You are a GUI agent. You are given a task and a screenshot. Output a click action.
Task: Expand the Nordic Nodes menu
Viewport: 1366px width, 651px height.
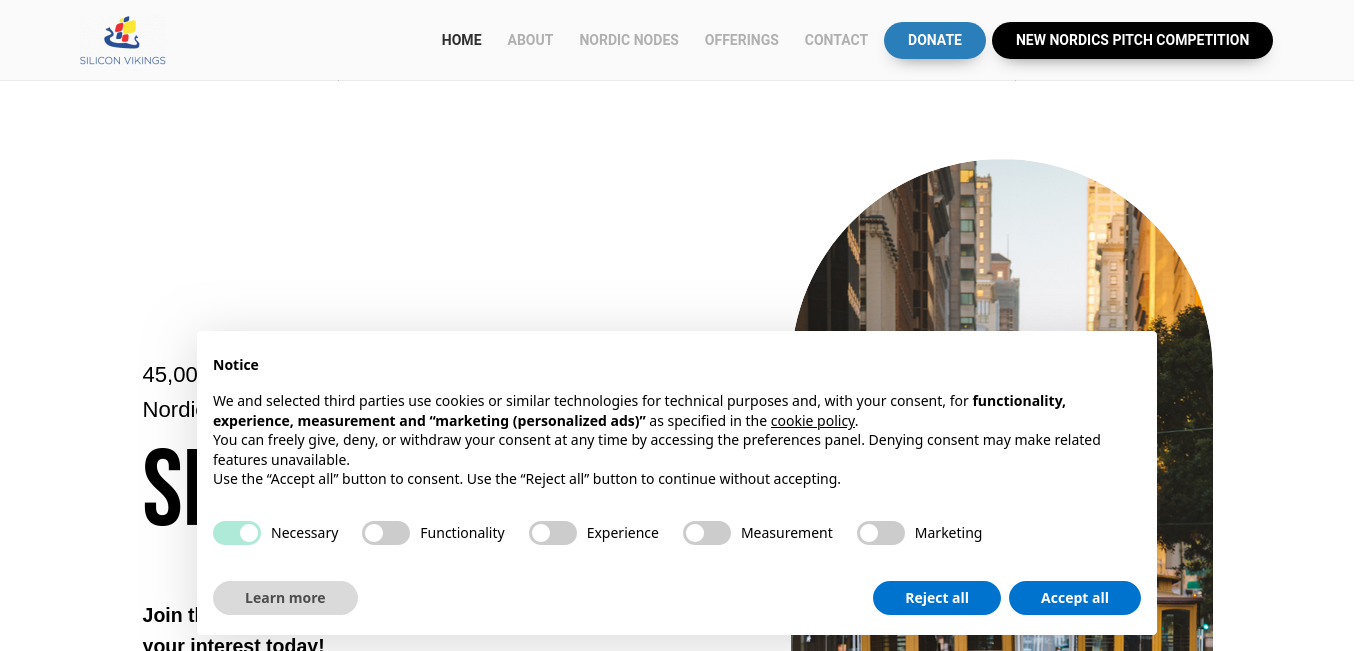click(629, 40)
